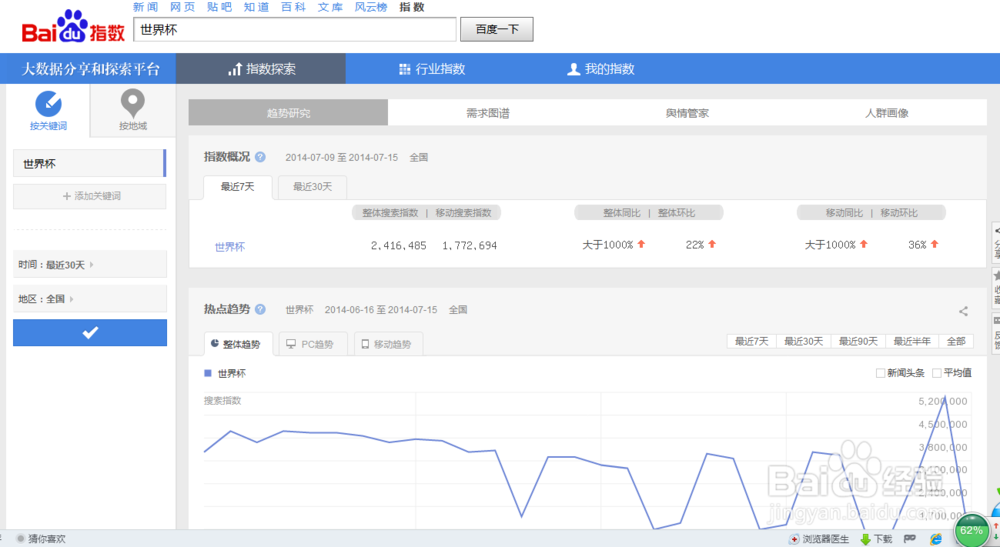This screenshot has width=1000, height=547.
Task: Focus the top search input field
Action: pyautogui.click(x=295, y=29)
